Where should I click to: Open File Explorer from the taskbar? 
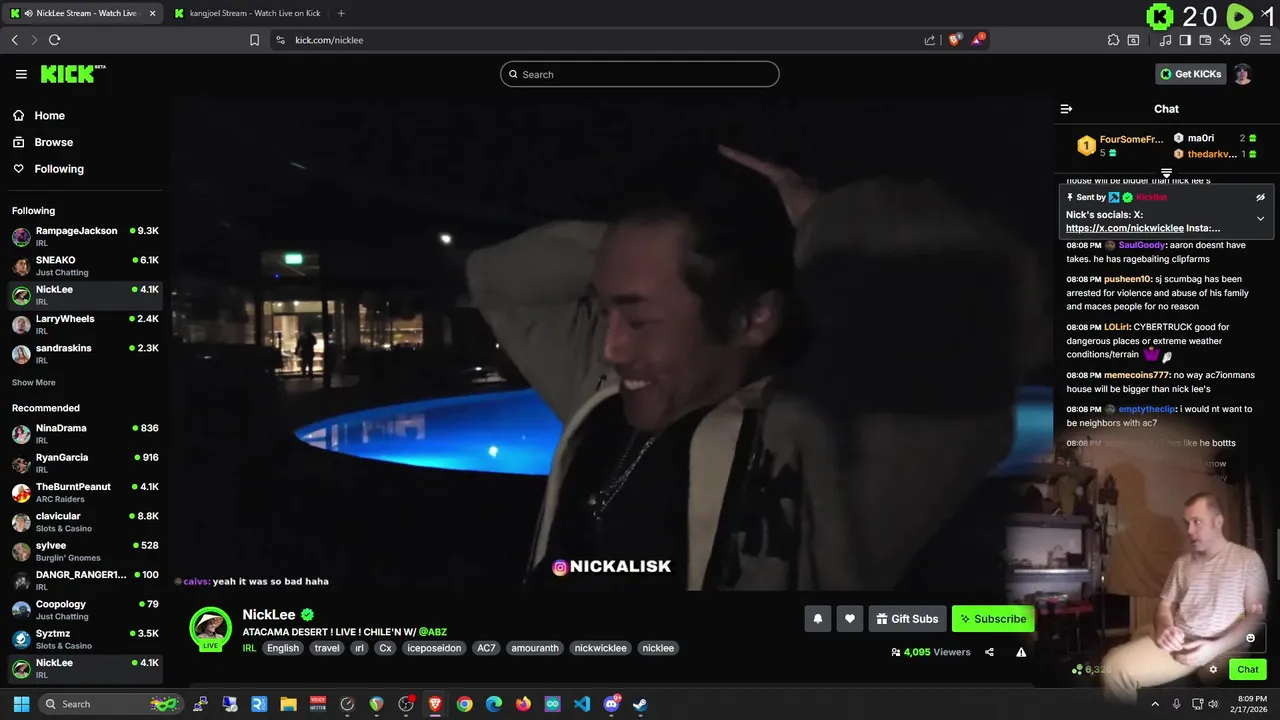288,704
